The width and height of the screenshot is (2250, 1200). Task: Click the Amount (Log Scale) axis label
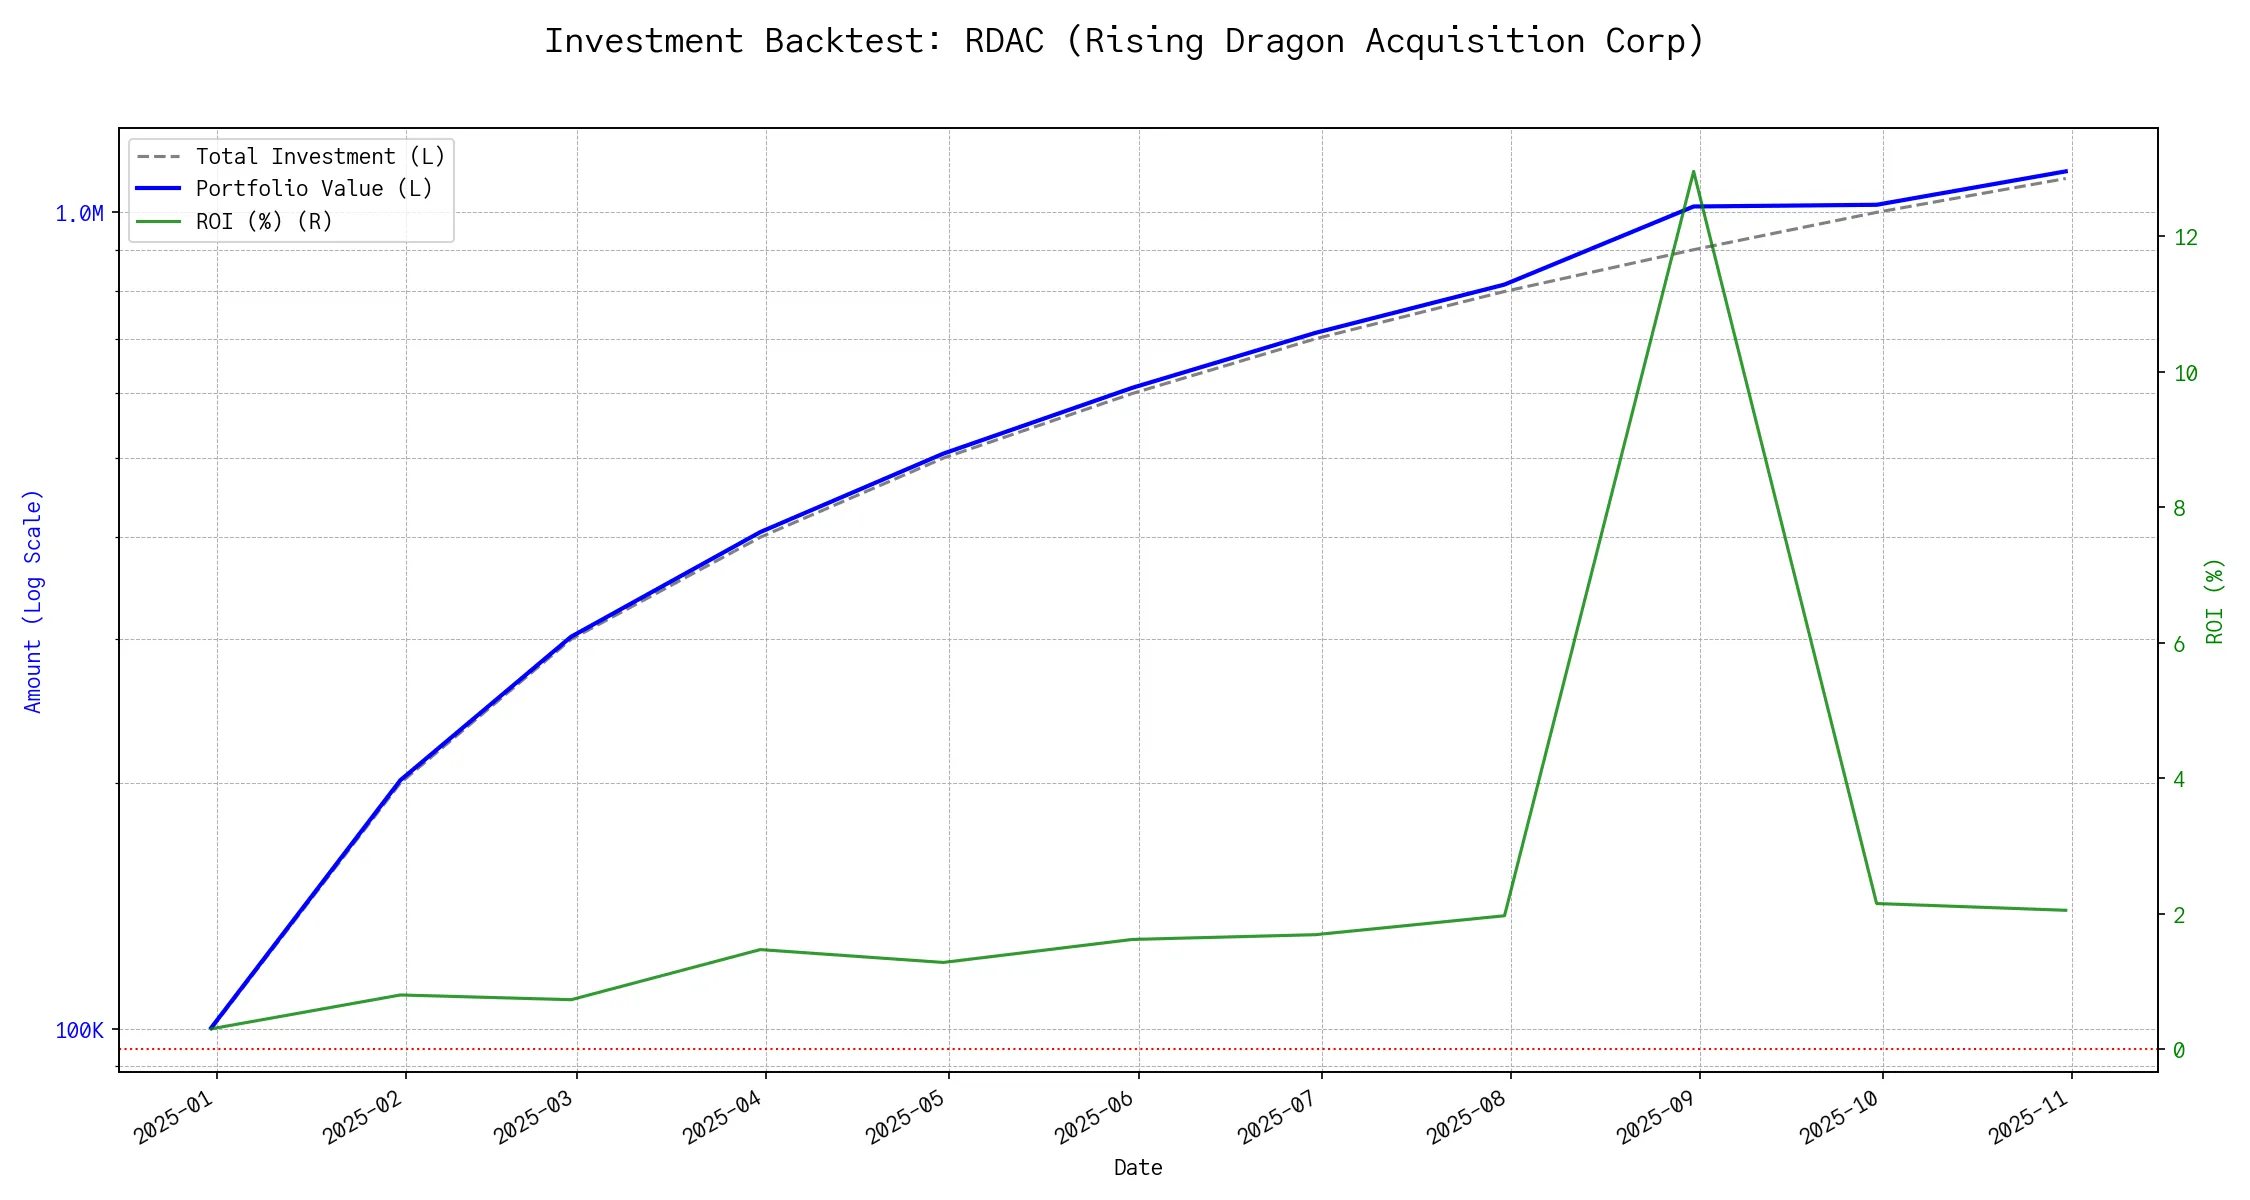click(x=33, y=601)
